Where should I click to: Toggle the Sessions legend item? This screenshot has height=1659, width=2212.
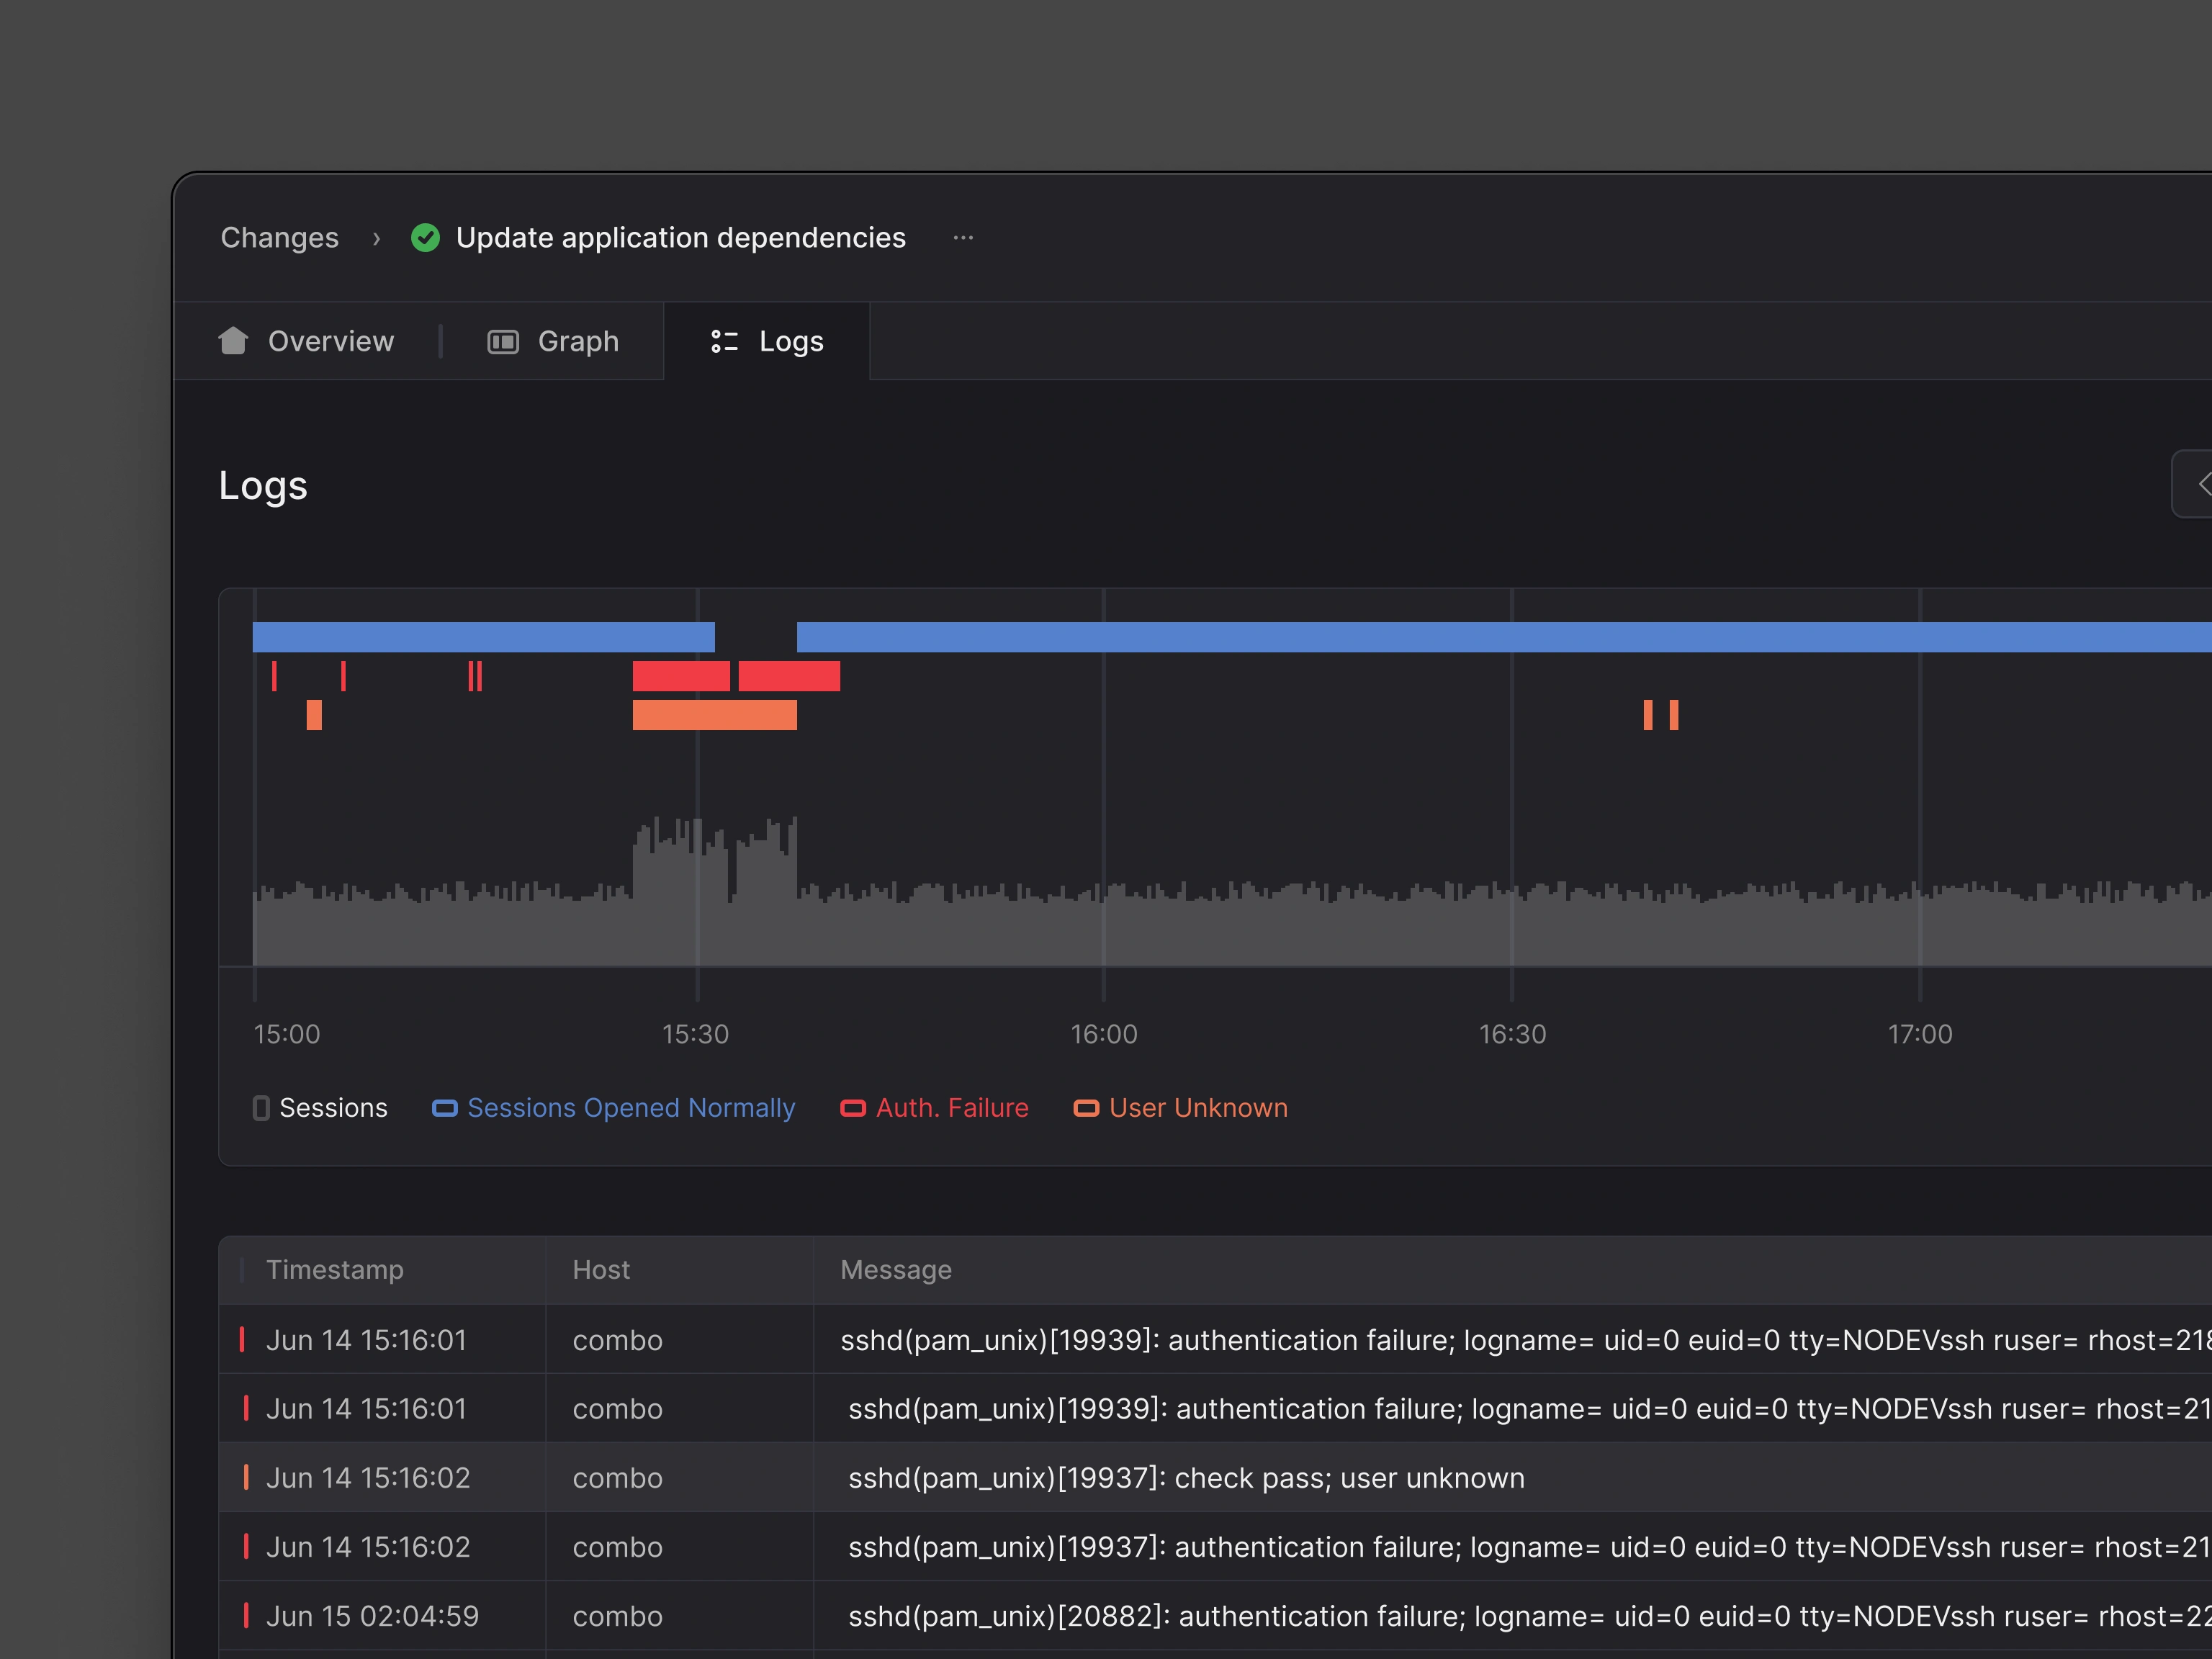coord(320,1108)
